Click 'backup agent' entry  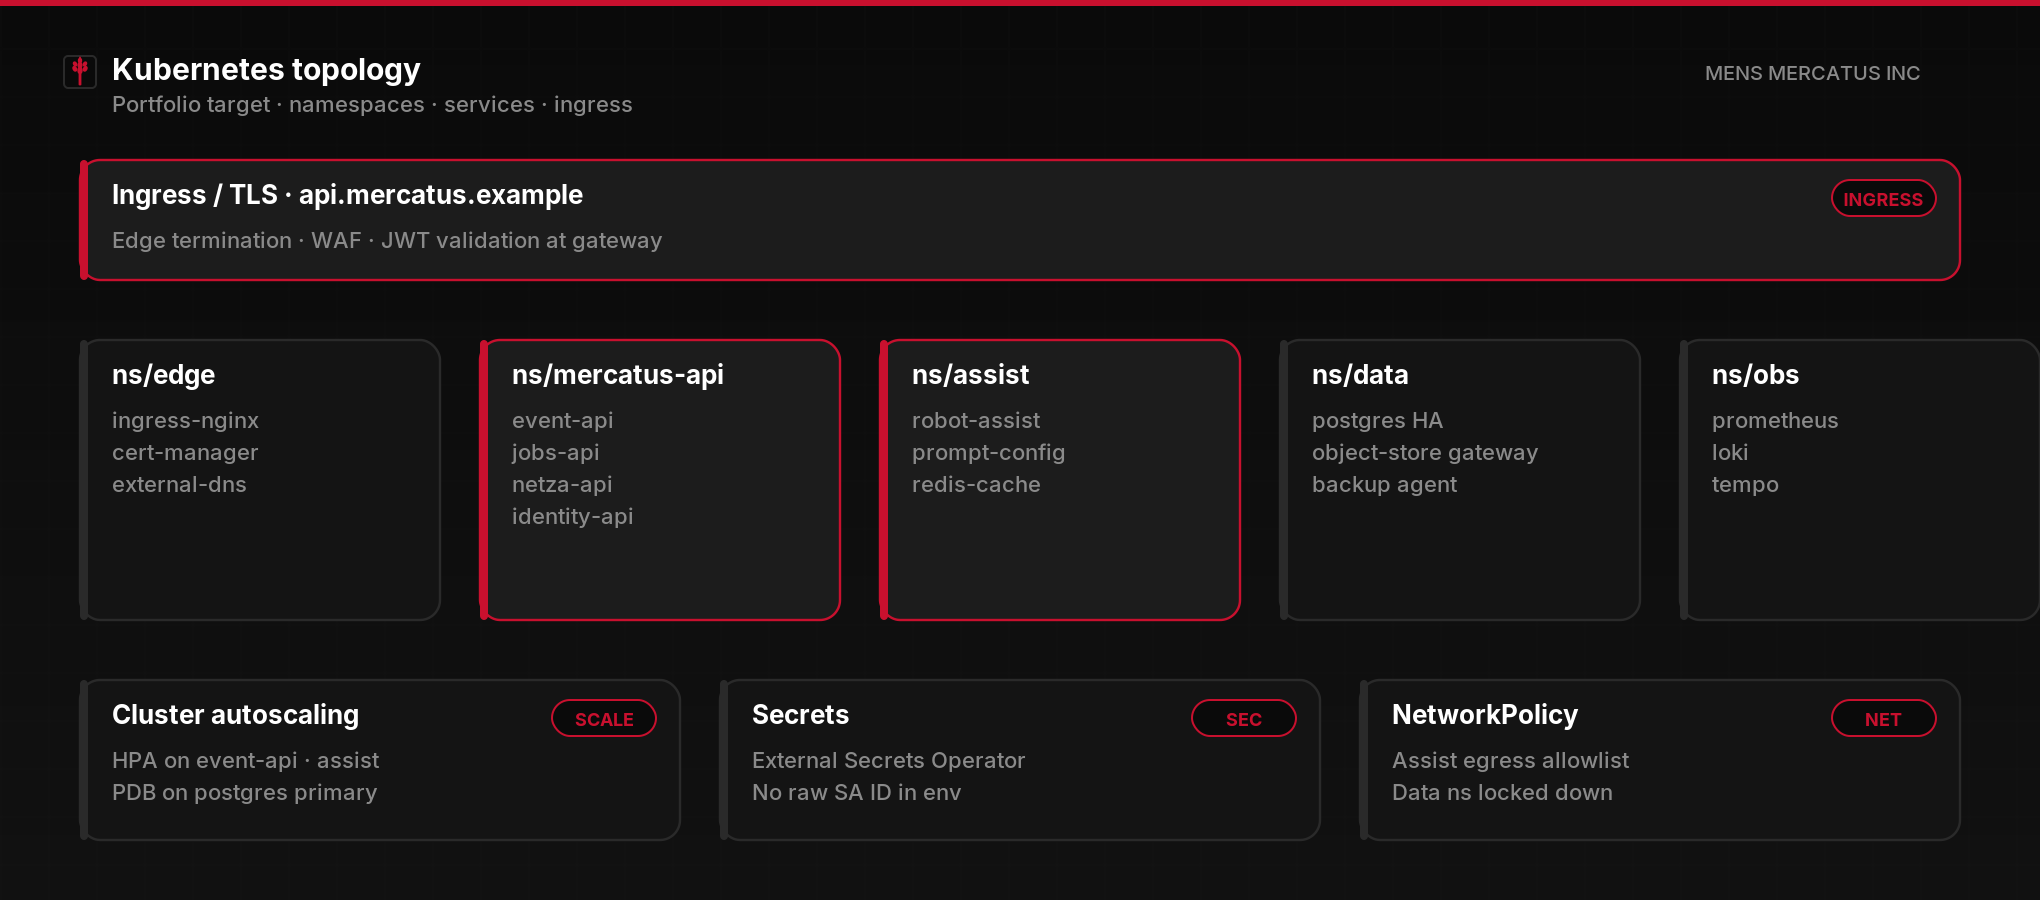(1384, 485)
